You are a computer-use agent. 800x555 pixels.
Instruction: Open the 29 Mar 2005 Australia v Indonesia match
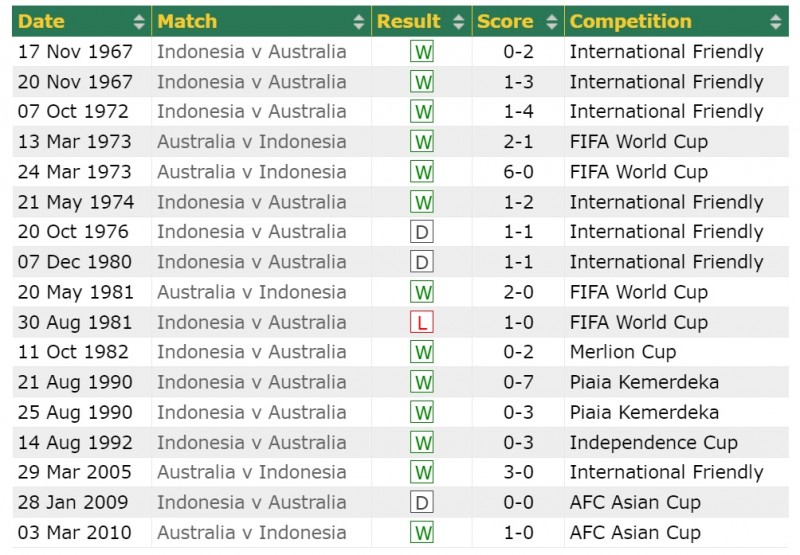251,472
